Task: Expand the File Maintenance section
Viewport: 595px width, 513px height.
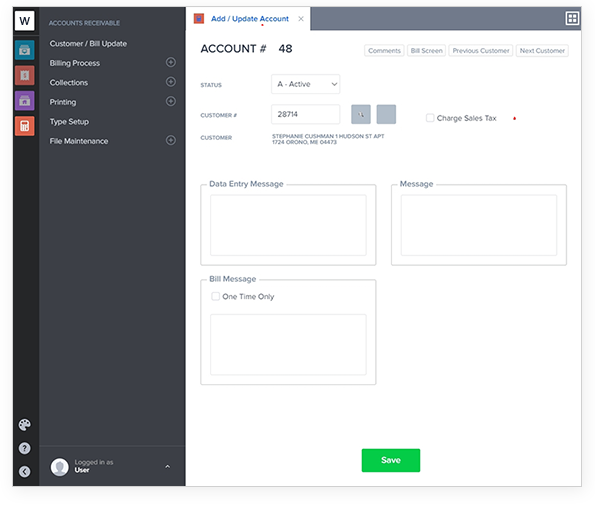Action: [171, 140]
